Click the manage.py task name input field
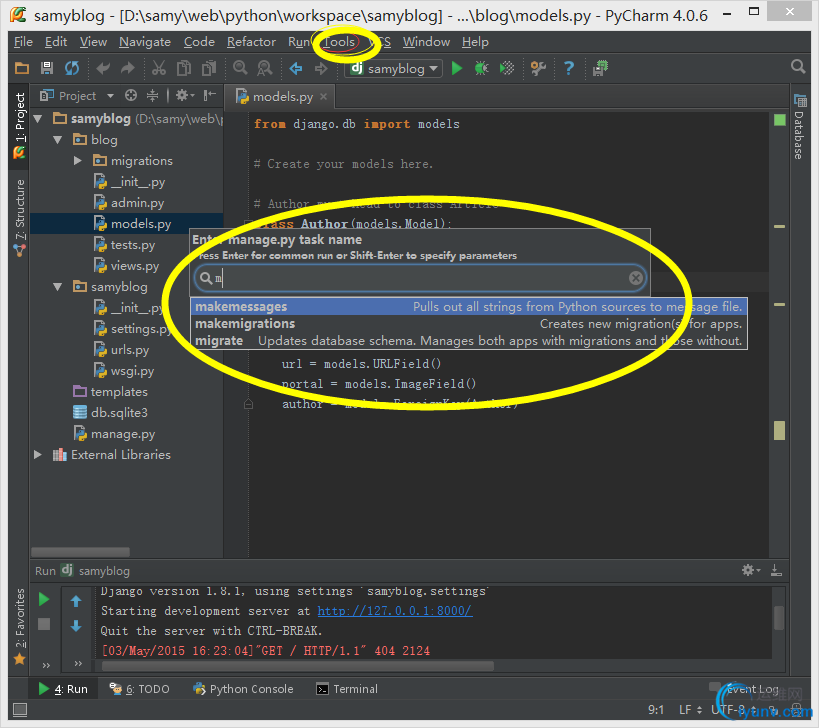The image size is (819, 728). pos(420,278)
